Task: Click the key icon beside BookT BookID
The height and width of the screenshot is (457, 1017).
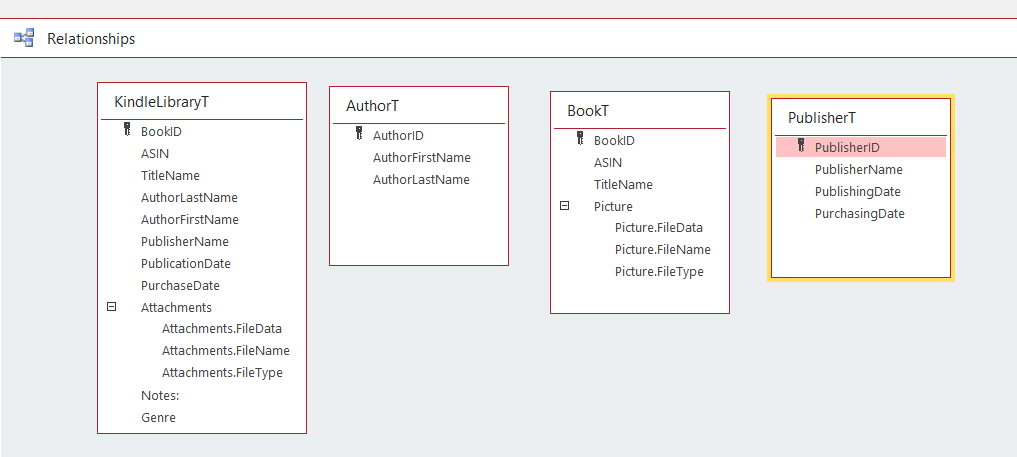Action: click(x=580, y=140)
